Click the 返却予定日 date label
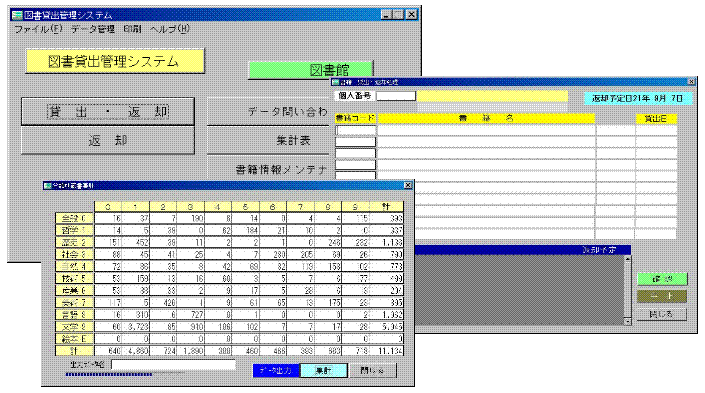 pos(638,98)
